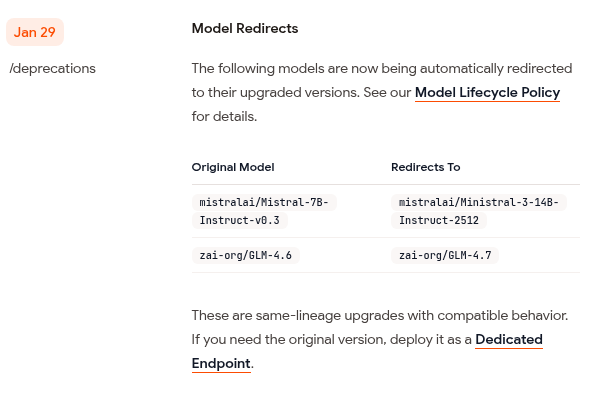
Task: Click the 'Instruct-v0.3' code segment
Action: point(240,221)
